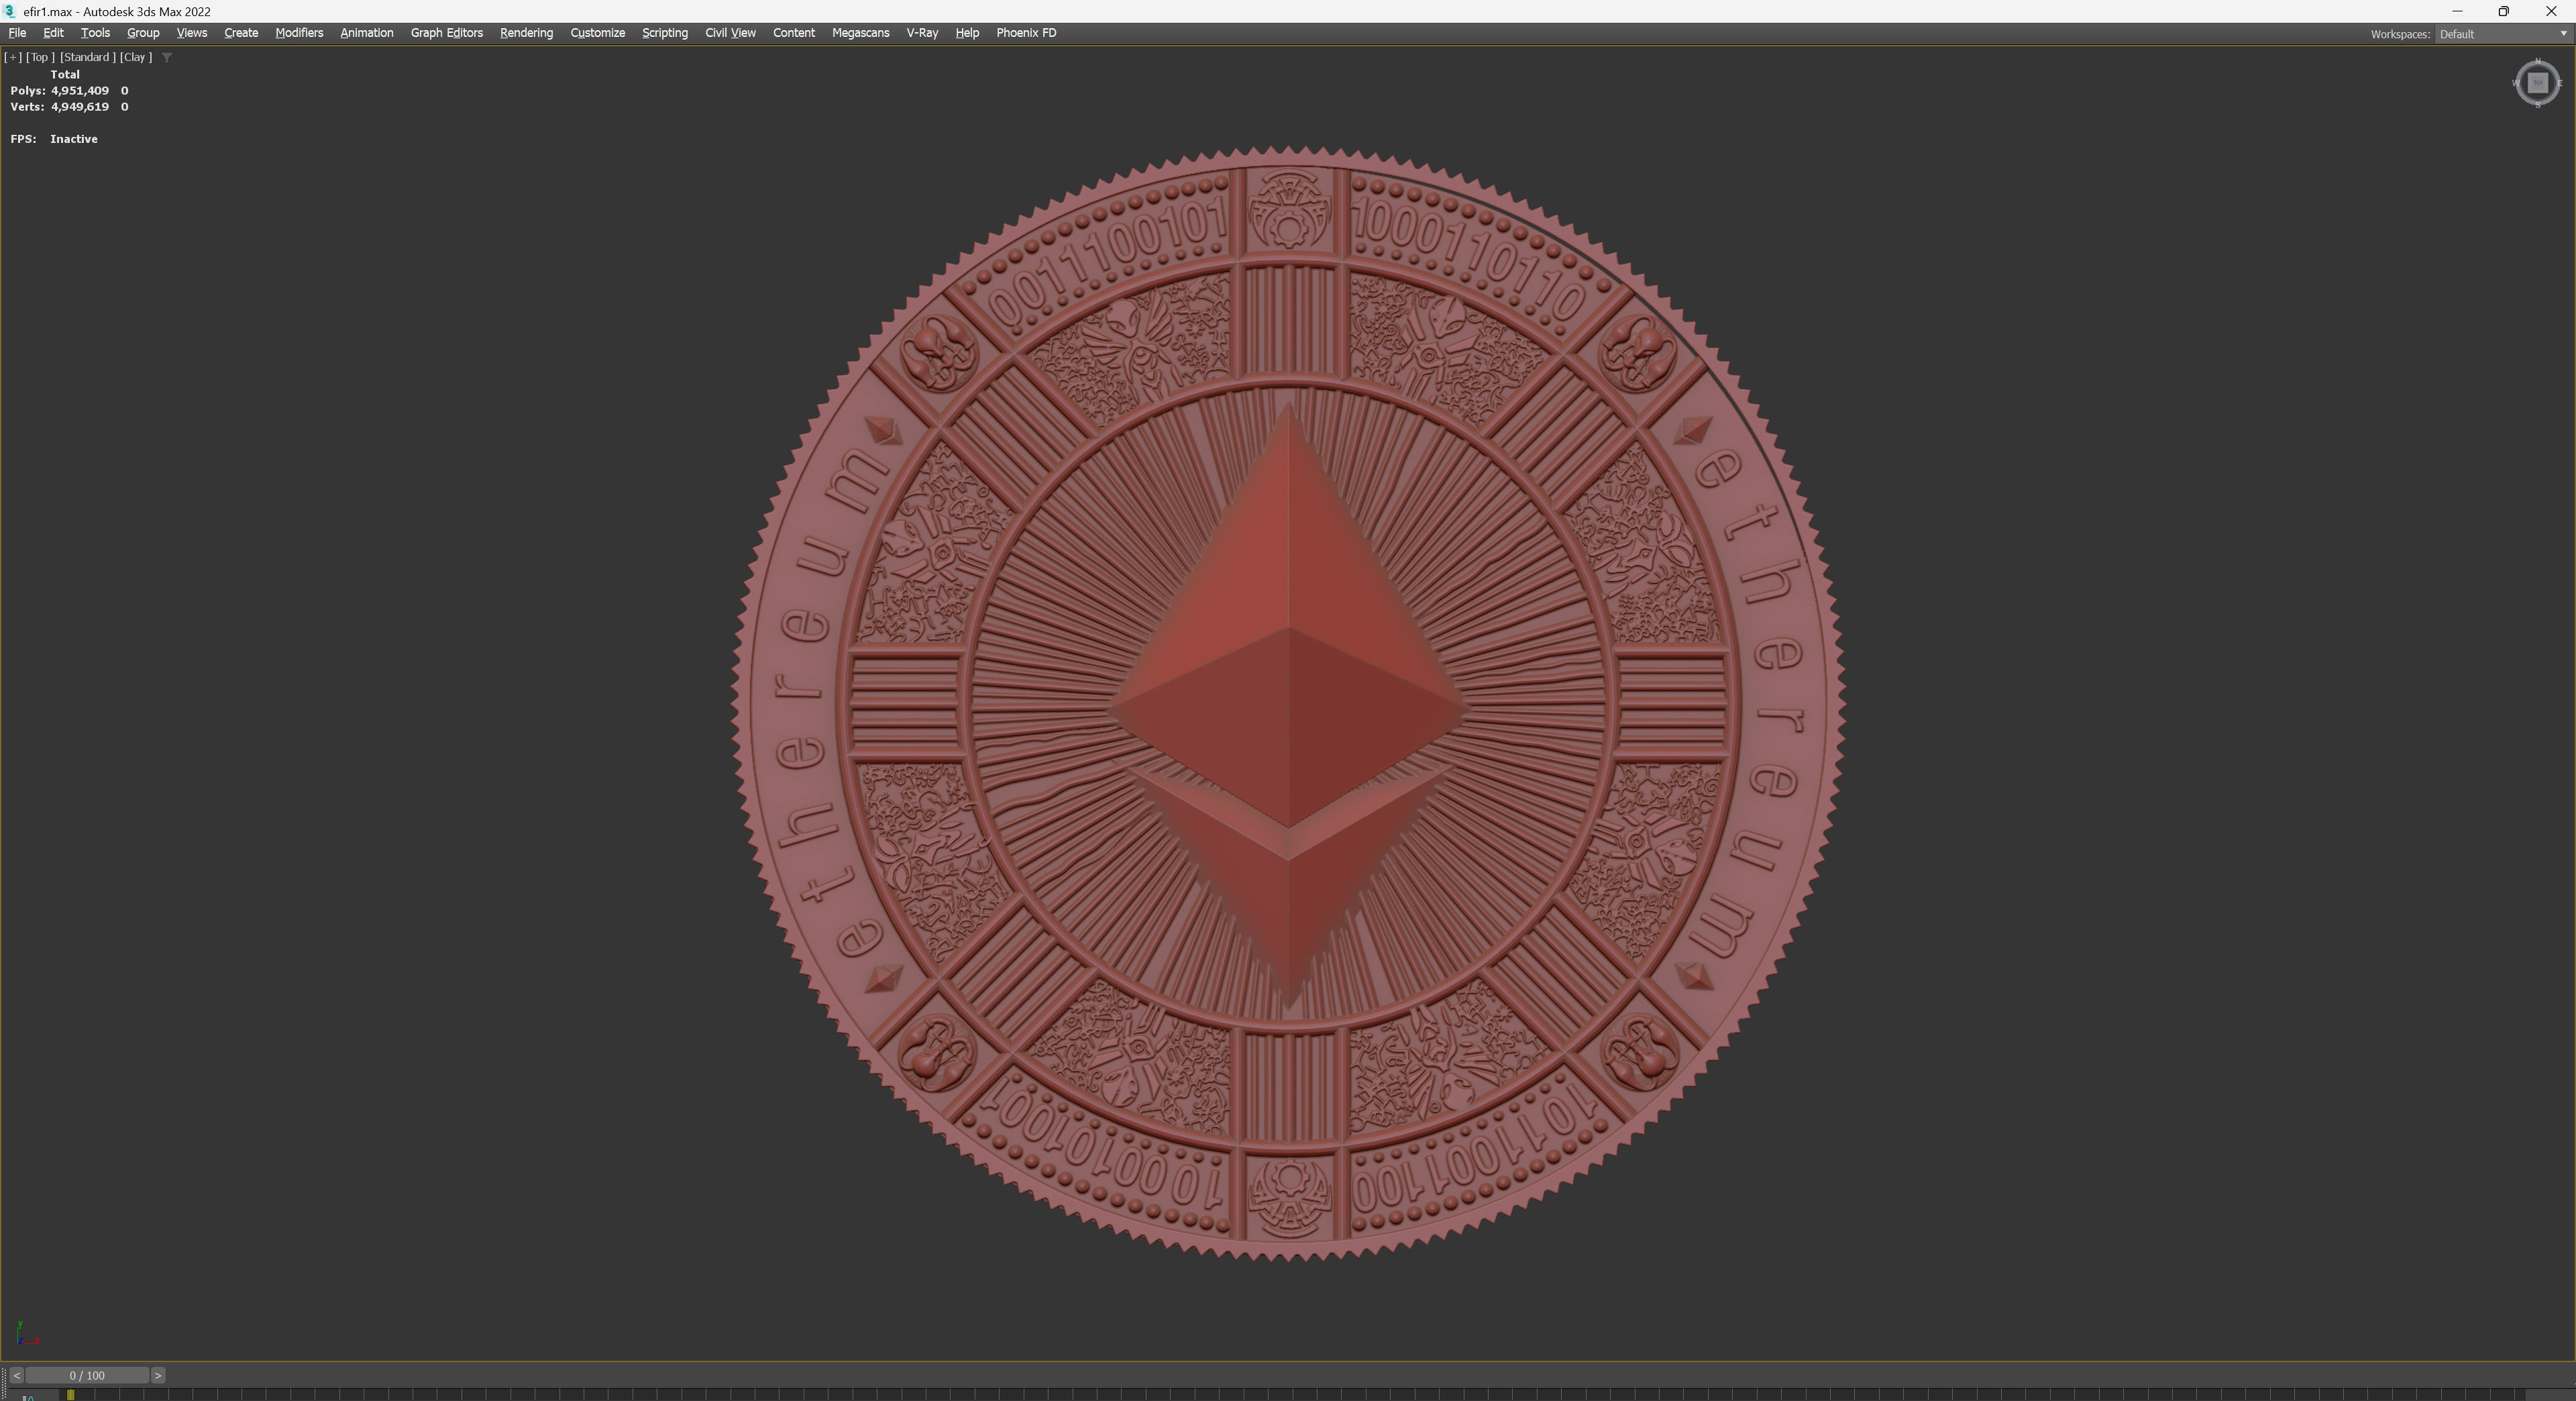Click the [+] viewport general menu

tap(13, 57)
